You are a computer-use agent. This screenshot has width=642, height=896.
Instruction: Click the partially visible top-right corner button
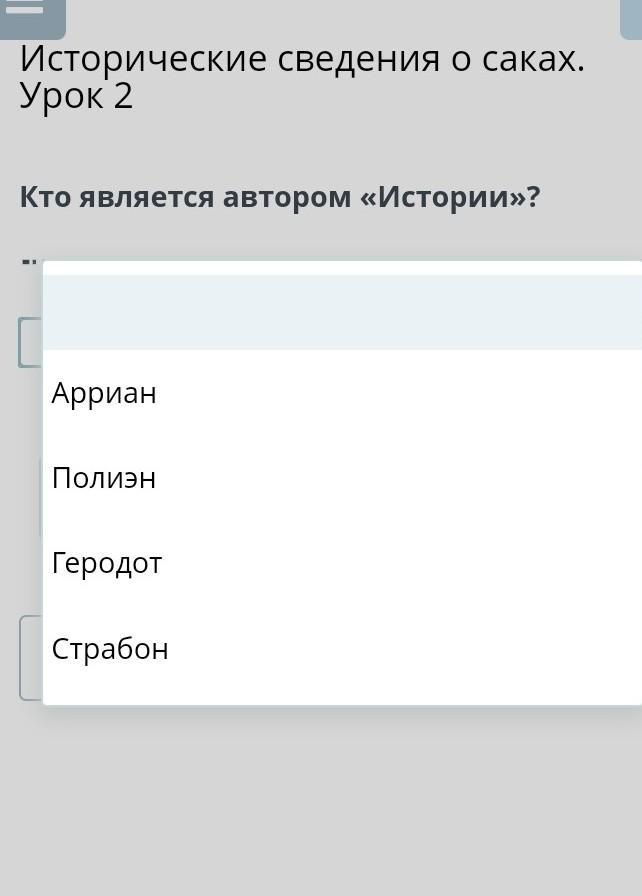[630, 15]
